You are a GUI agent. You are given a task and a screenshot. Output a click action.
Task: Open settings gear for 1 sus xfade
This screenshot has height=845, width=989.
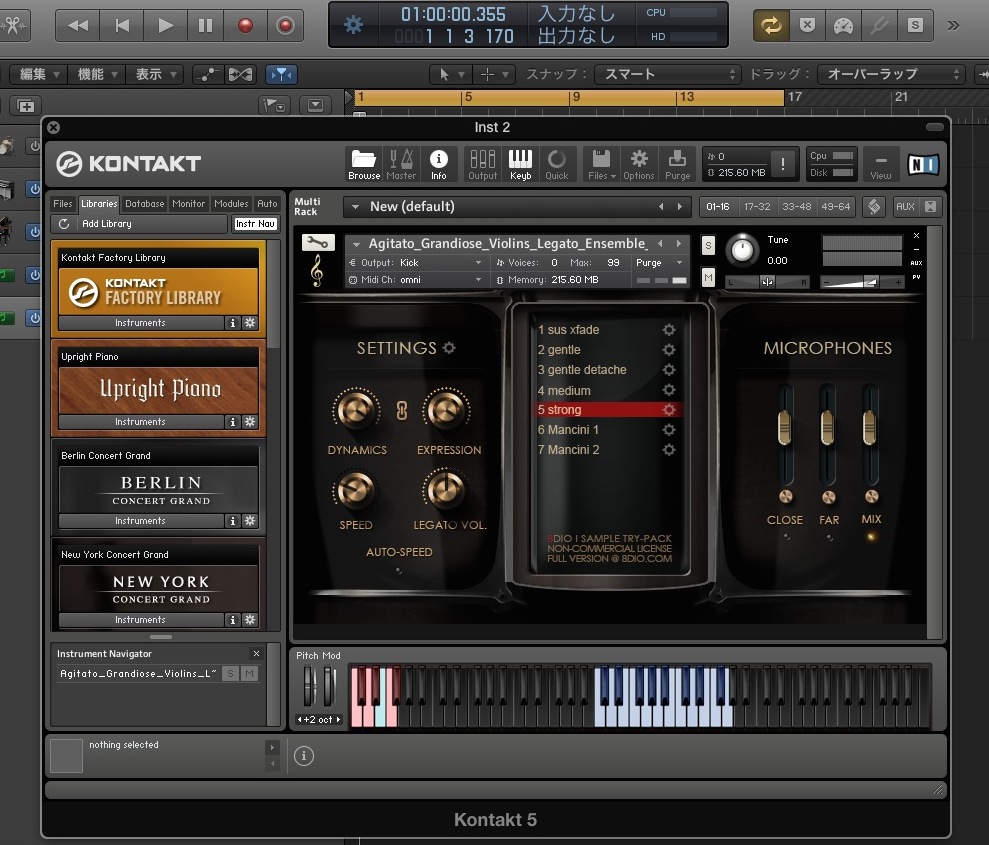(x=669, y=329)
